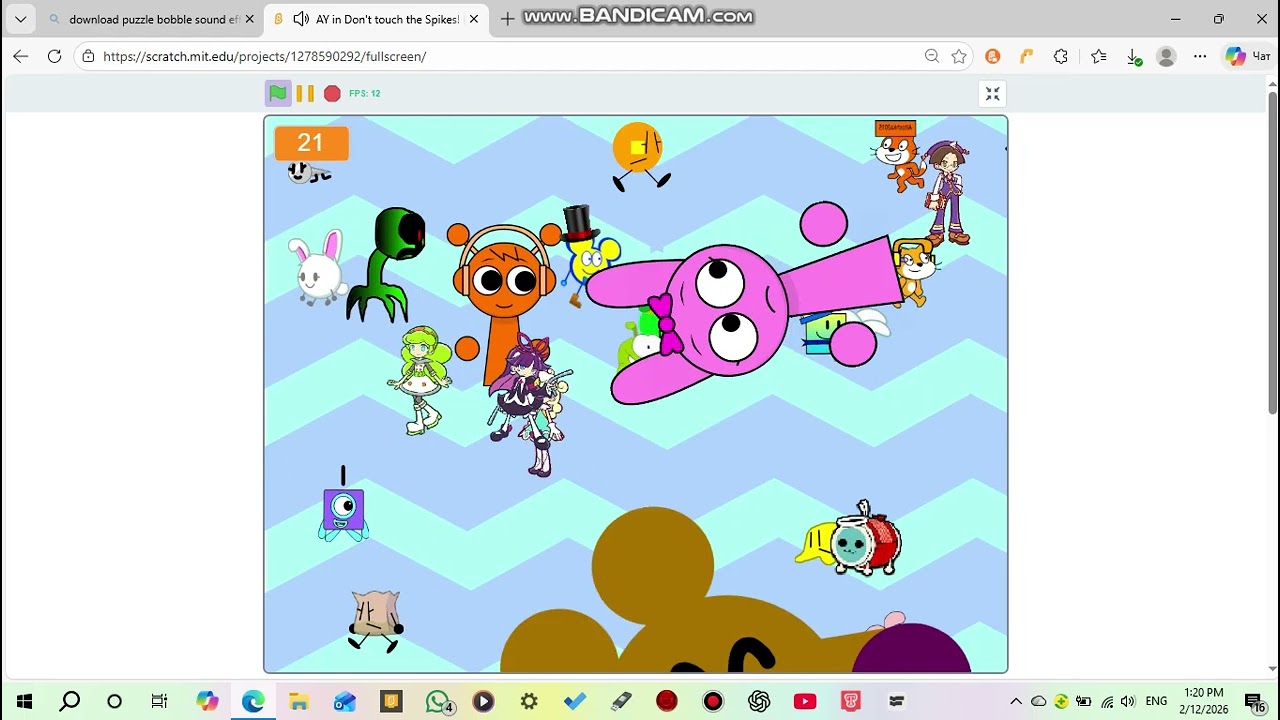Open the orange extension icon in toolbar

[x=993, y=56]
